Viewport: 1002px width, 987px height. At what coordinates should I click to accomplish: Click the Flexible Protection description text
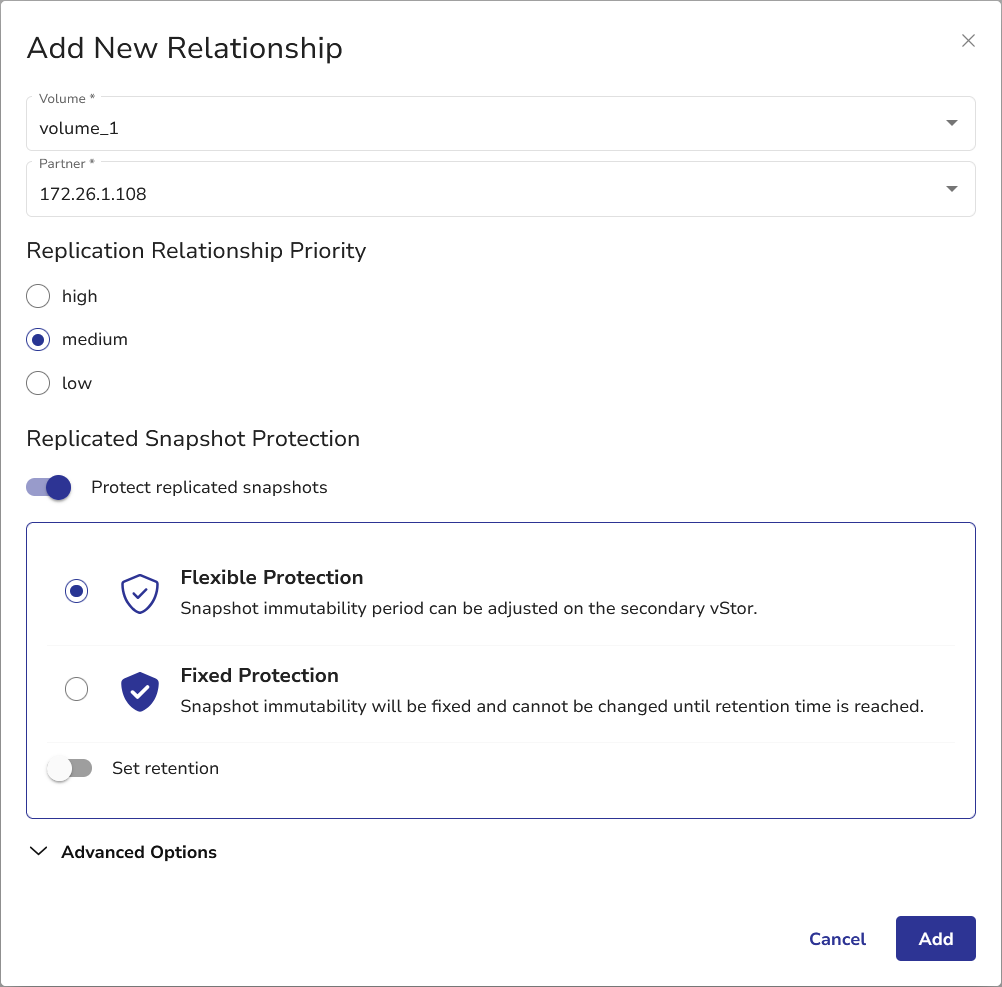coord(468,609)
